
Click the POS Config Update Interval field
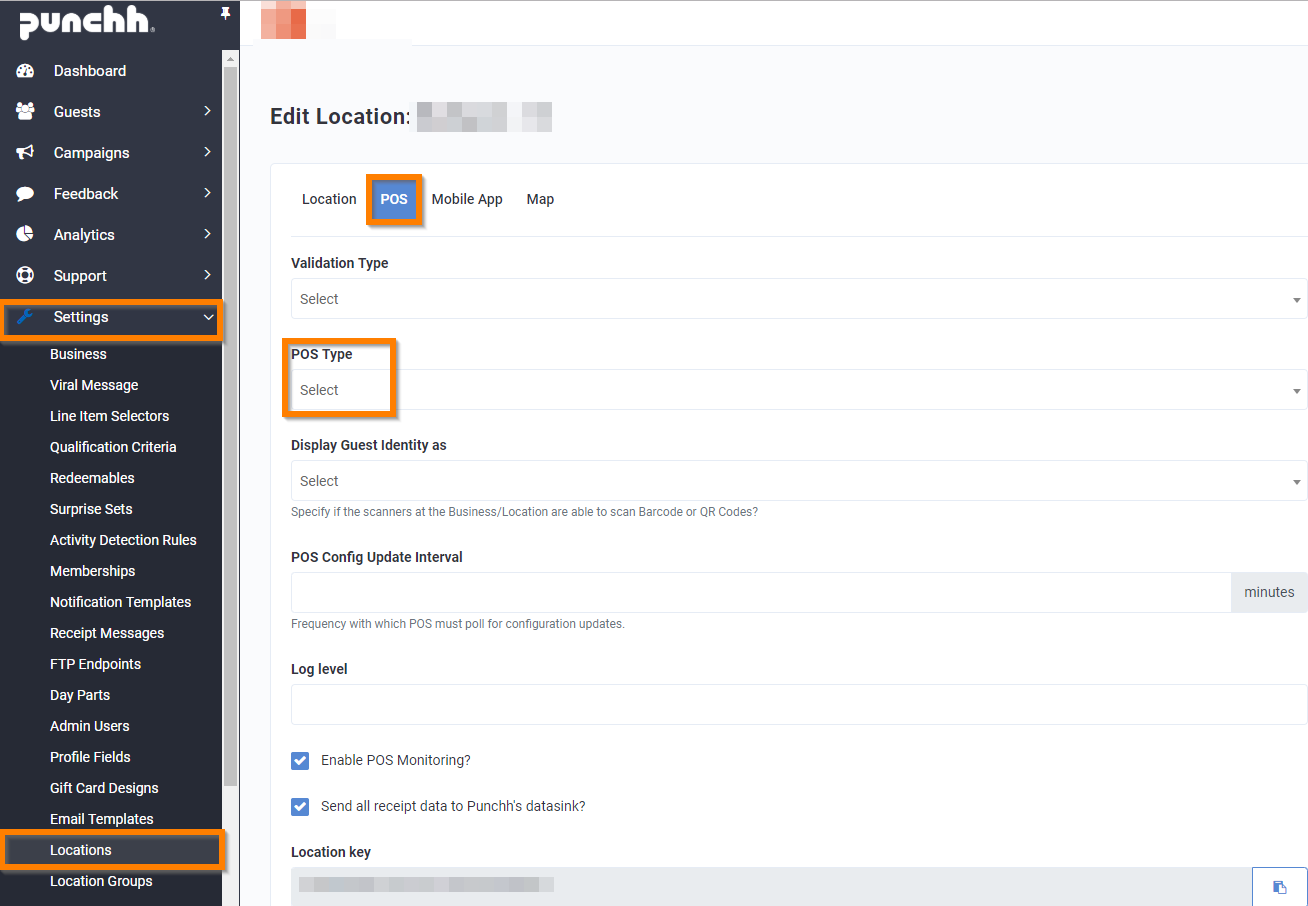[x=760, y=593]
